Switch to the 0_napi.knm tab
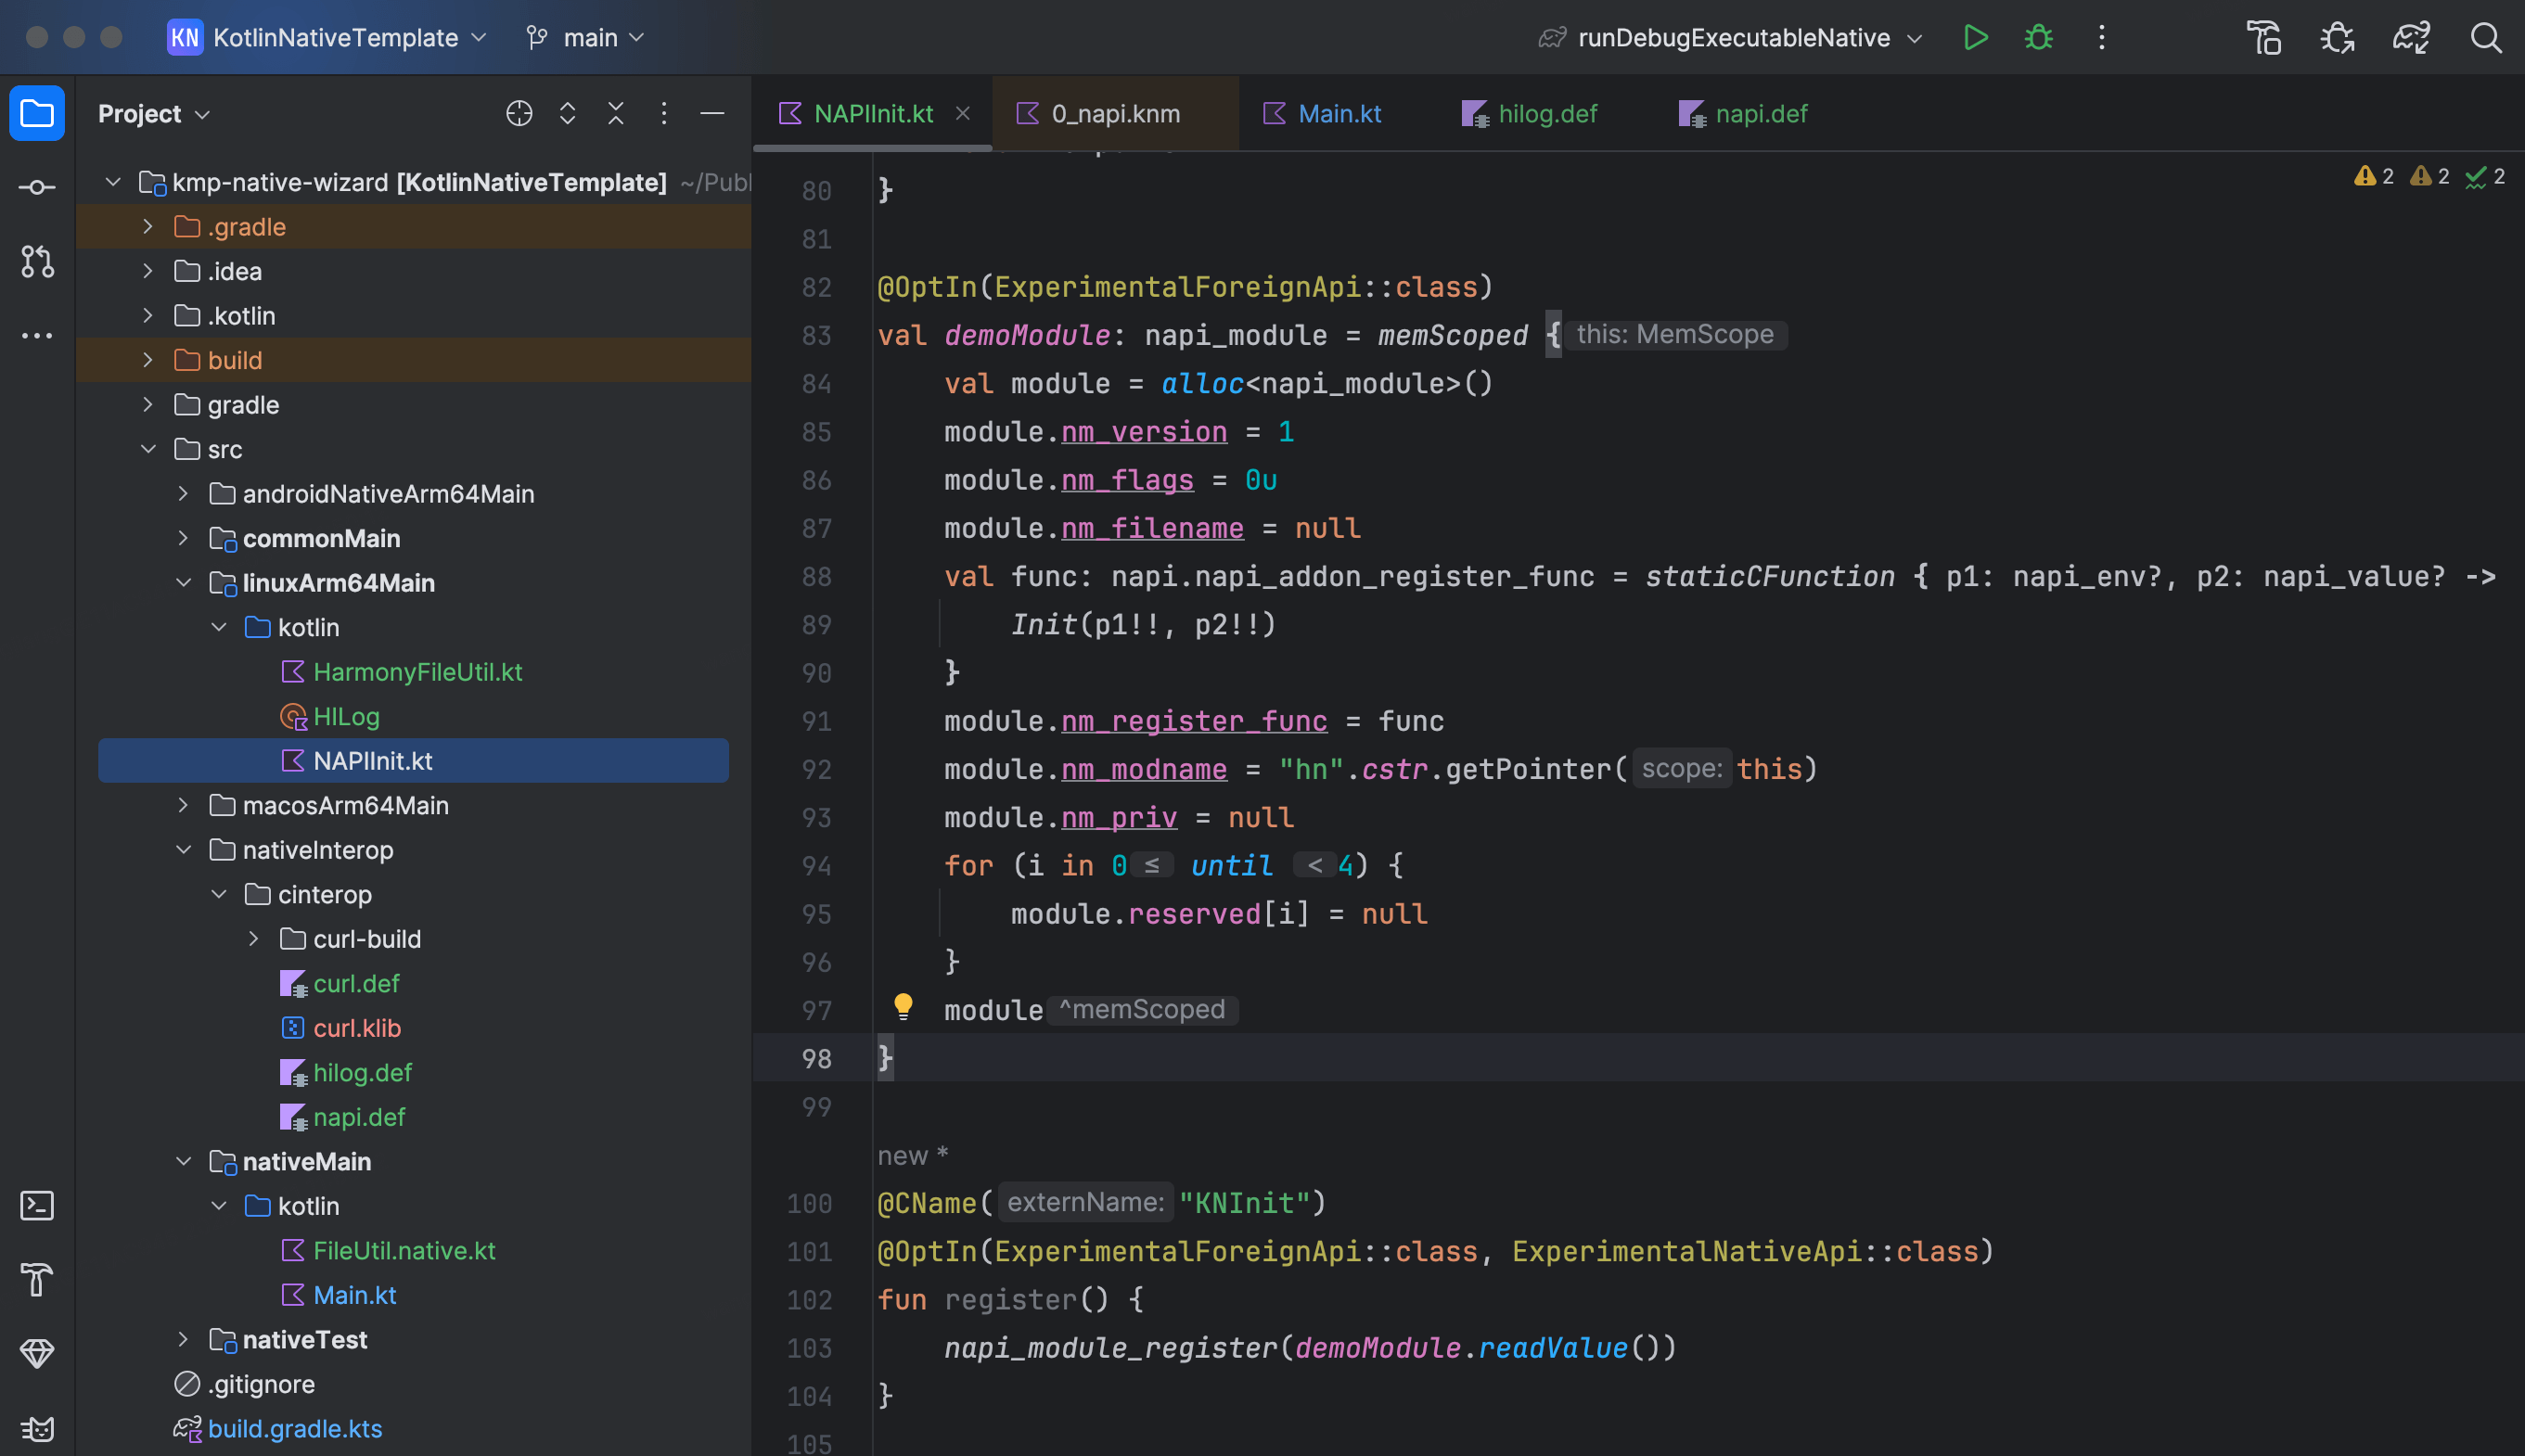Image resolution: width=2525 pixels, height=1456 pixels. pyautogui.click(x=1115, y=113)
